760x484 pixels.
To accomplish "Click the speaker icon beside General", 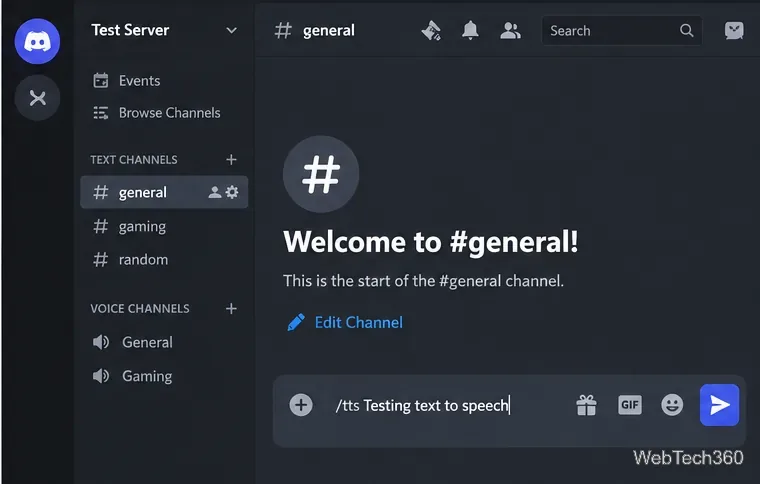I will pos(101,343).
